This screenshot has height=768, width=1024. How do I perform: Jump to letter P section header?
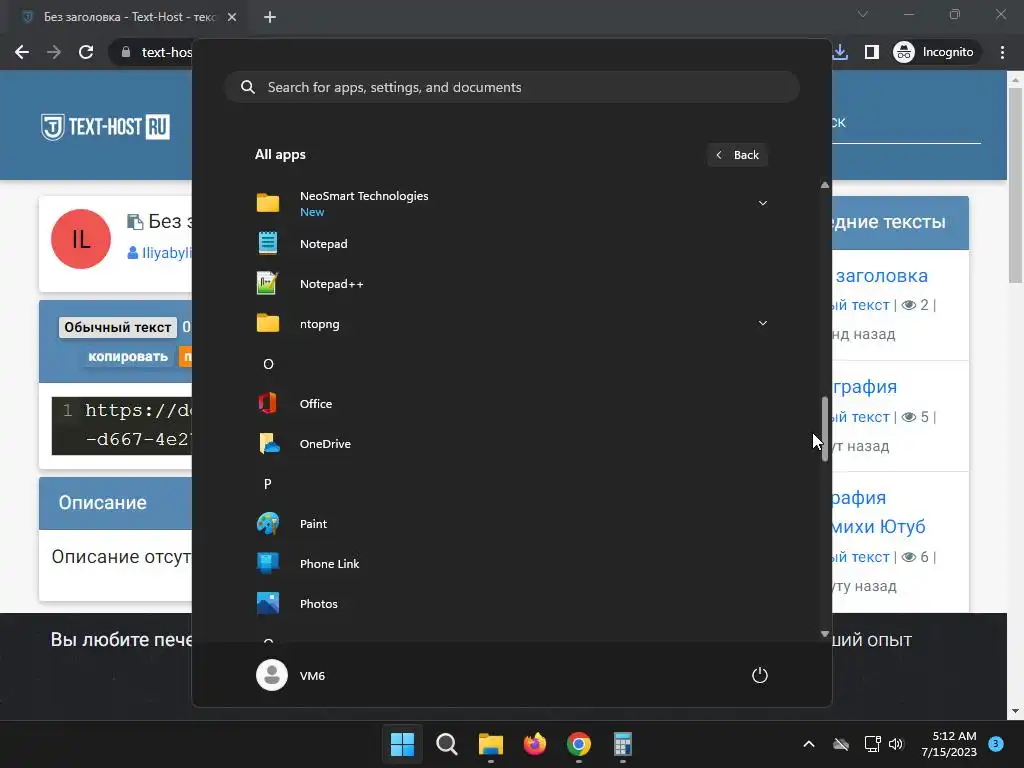268,484
